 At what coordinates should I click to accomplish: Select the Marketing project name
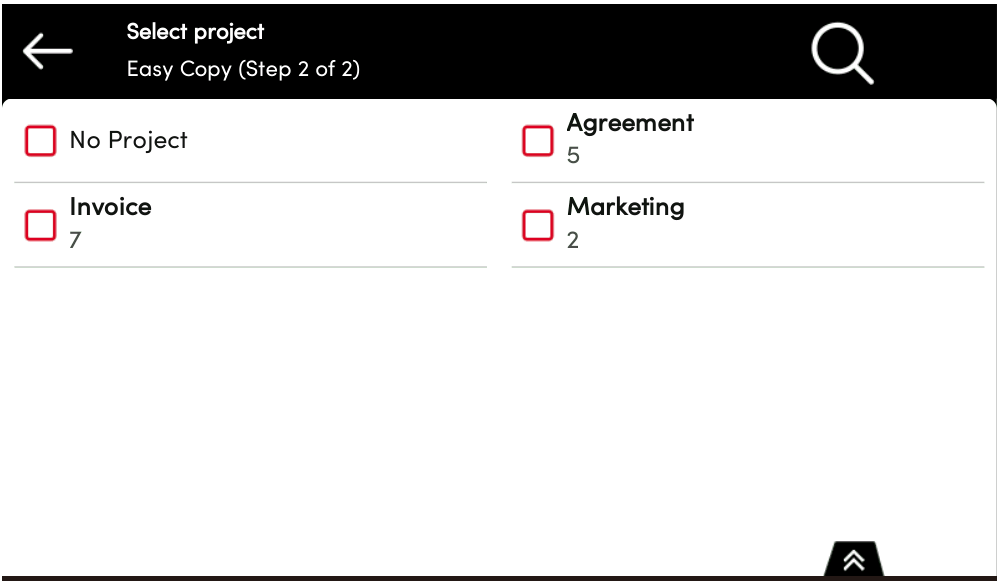point(626,208)
